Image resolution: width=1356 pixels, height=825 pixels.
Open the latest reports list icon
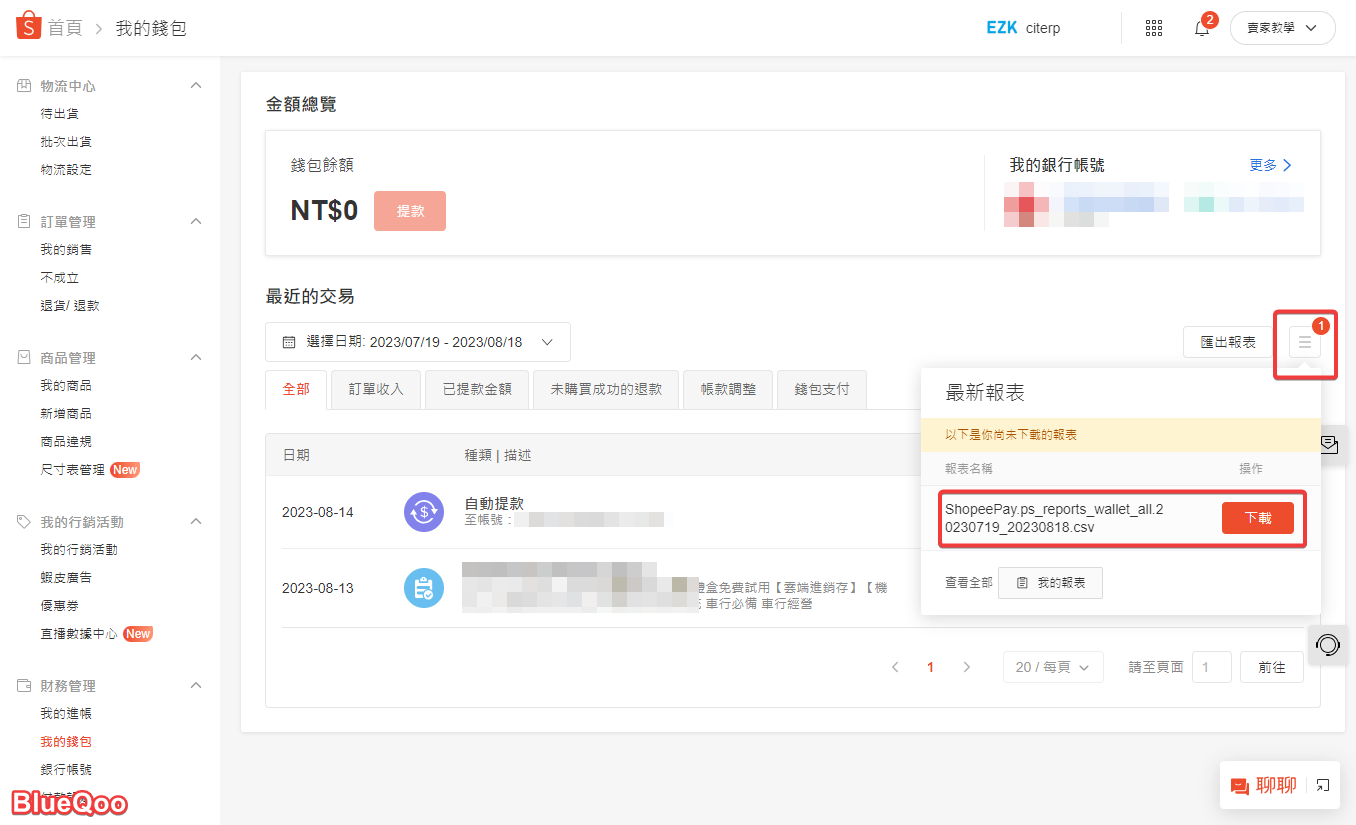tap(1304, 344)
